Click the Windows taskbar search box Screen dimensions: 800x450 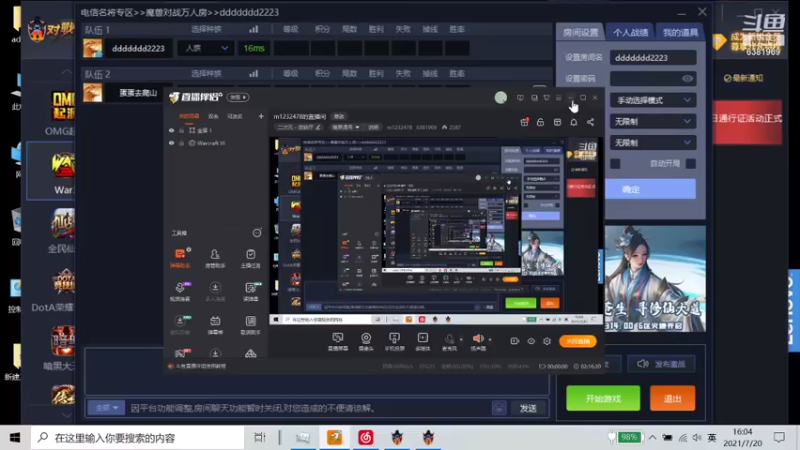tap(138, 437)
